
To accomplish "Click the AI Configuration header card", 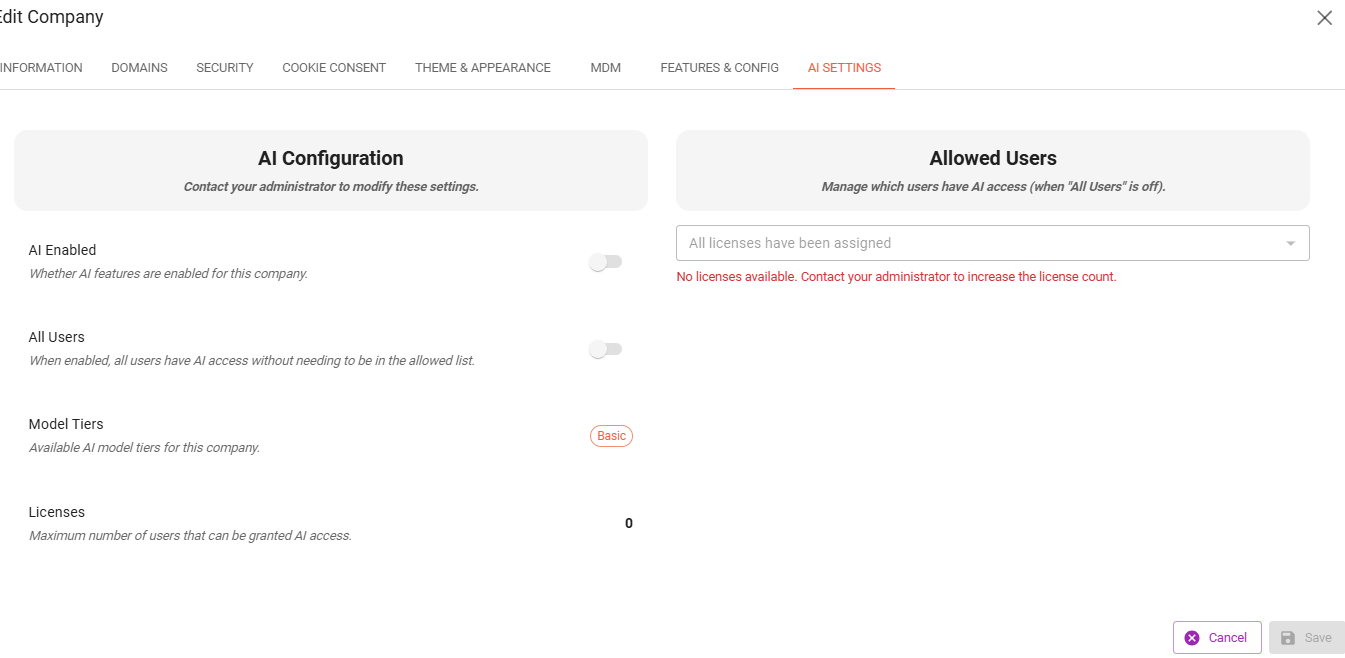I will click(x=331, y=170).
